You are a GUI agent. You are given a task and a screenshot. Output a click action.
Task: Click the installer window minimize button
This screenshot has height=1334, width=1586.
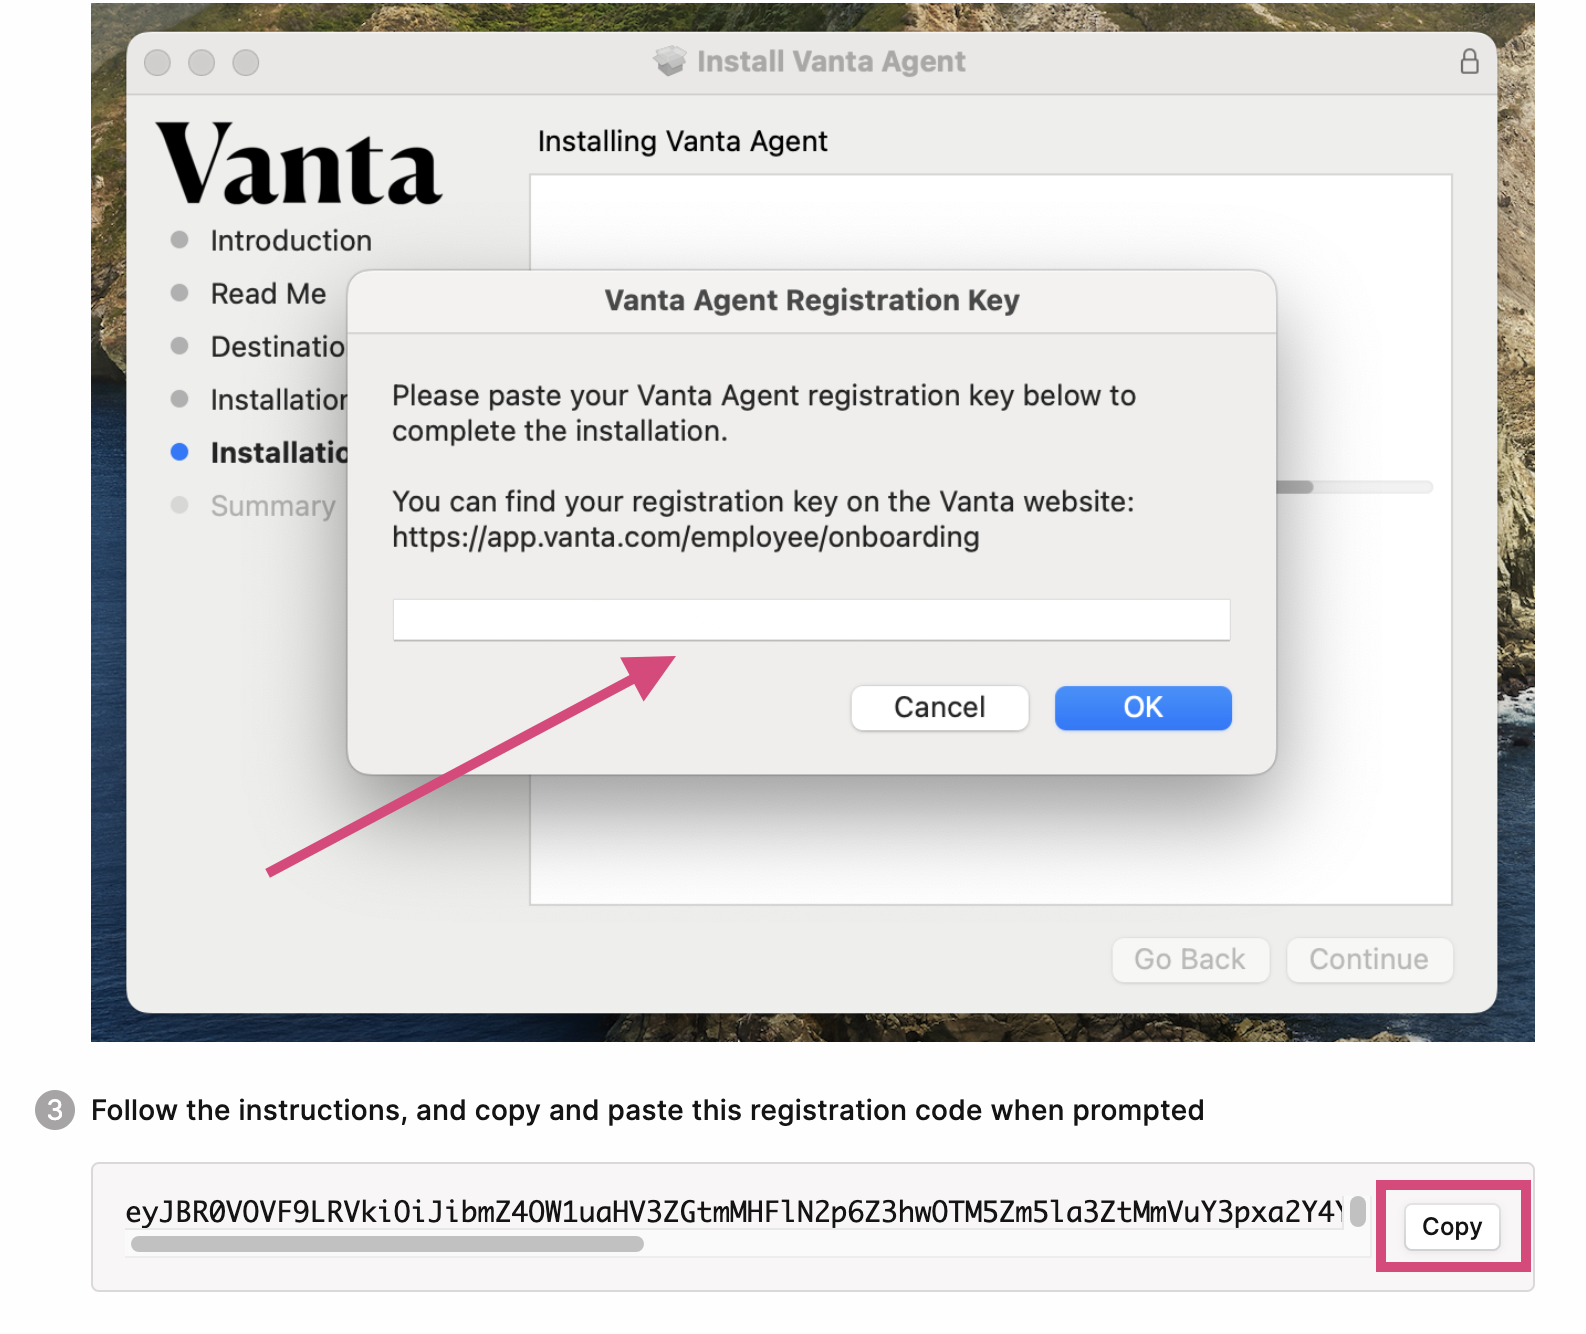click(201, 63)
